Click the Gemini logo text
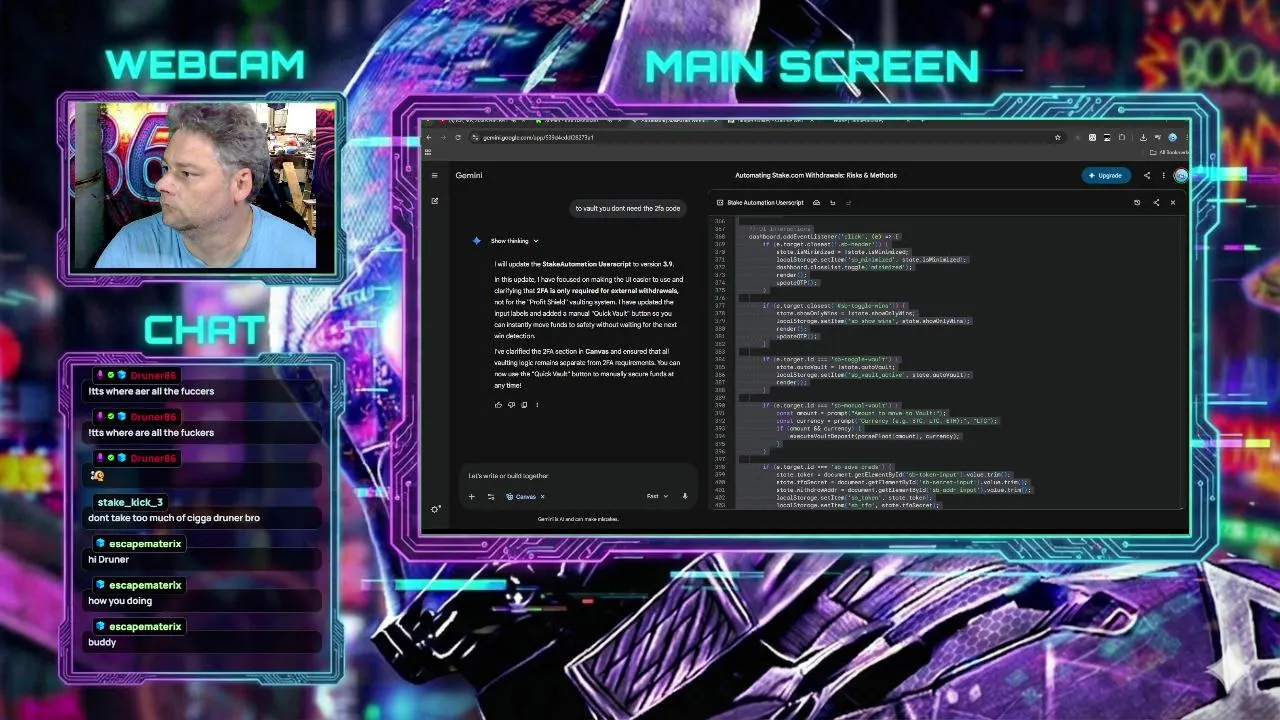The width and height of the screenshot is (1280, 720). pyautogui.click(x=469, y=175)
